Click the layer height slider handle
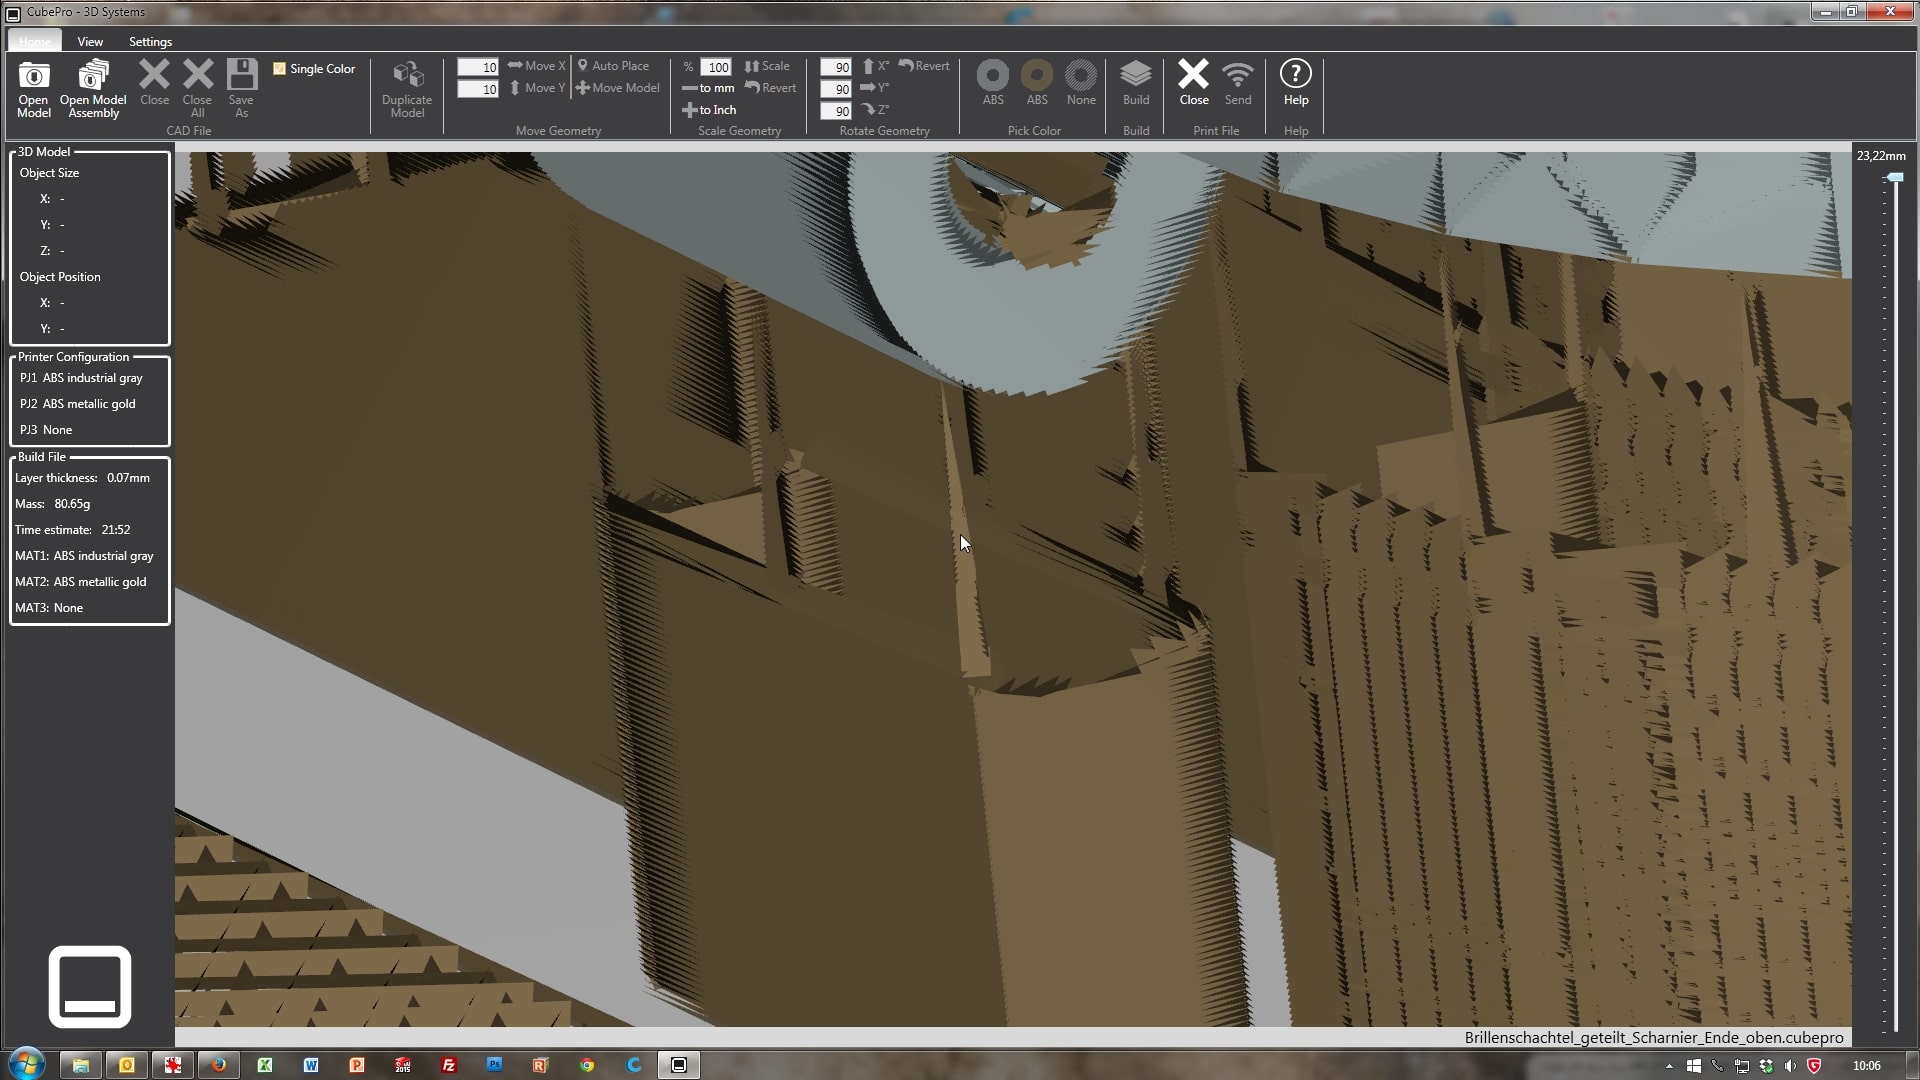Screen dimensions: 1920x1080 click(1894, 178)
